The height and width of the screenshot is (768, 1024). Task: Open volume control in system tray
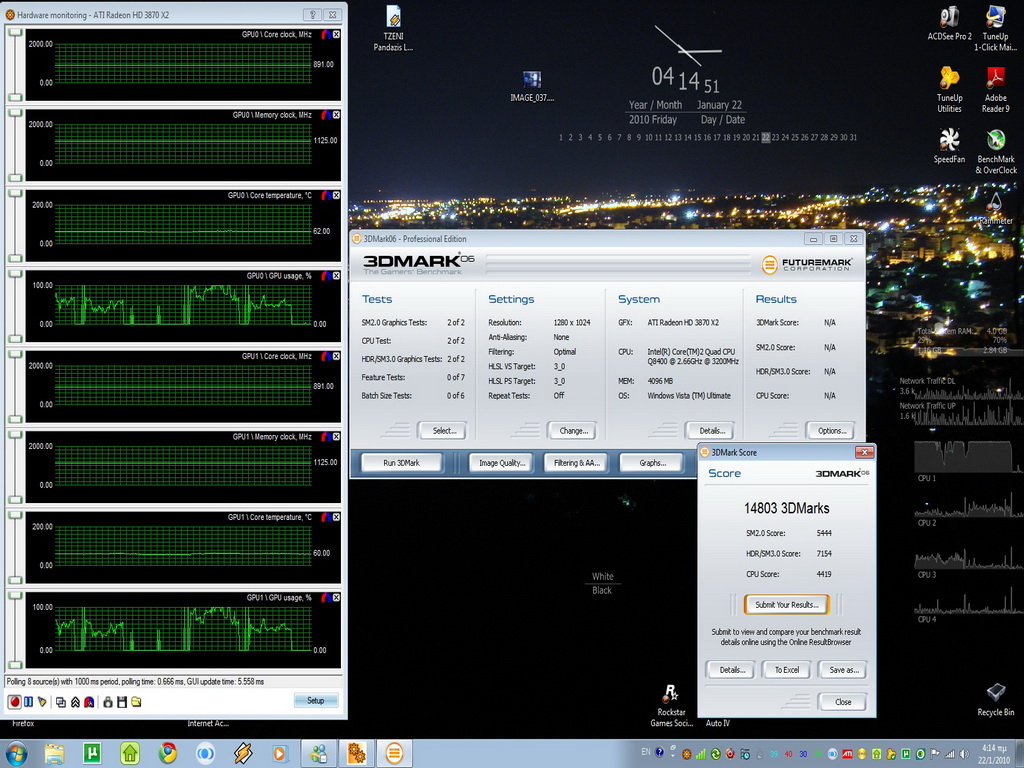point(963,754)
